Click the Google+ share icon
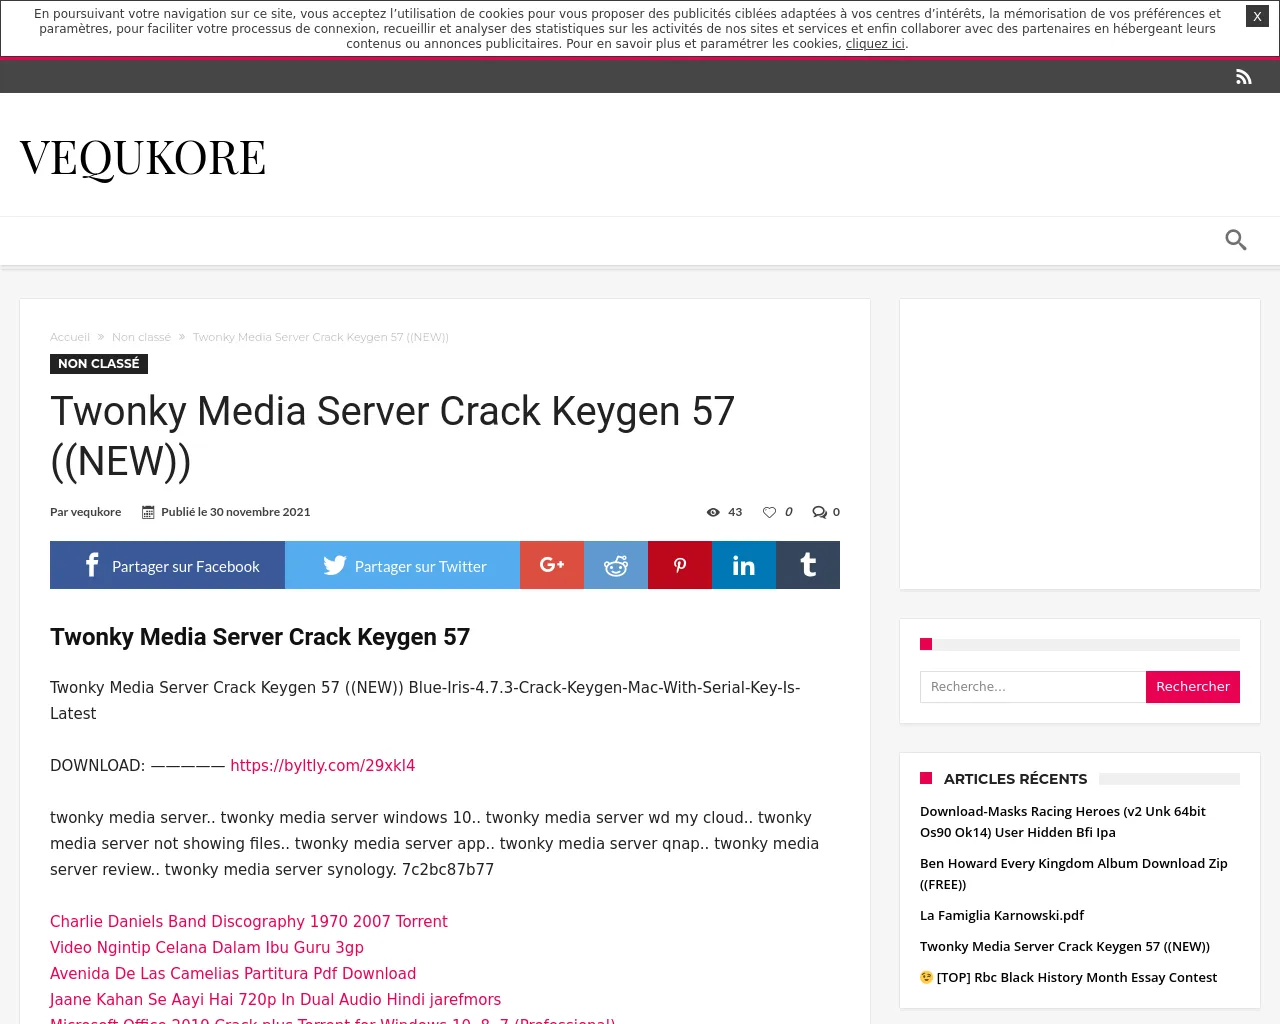 click(x=552, y=565)
